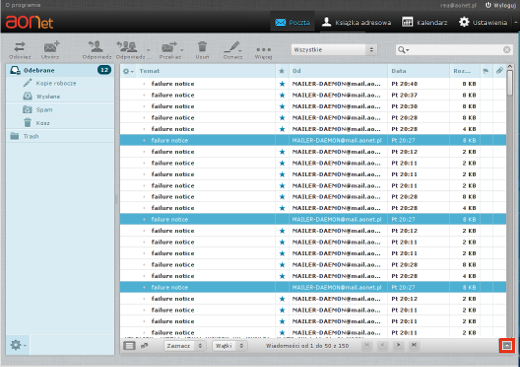Viewport: 520px width, 367px height.
Task: Toggle star on the Pt 20:37 message
Action: click(x=282, y=95)
